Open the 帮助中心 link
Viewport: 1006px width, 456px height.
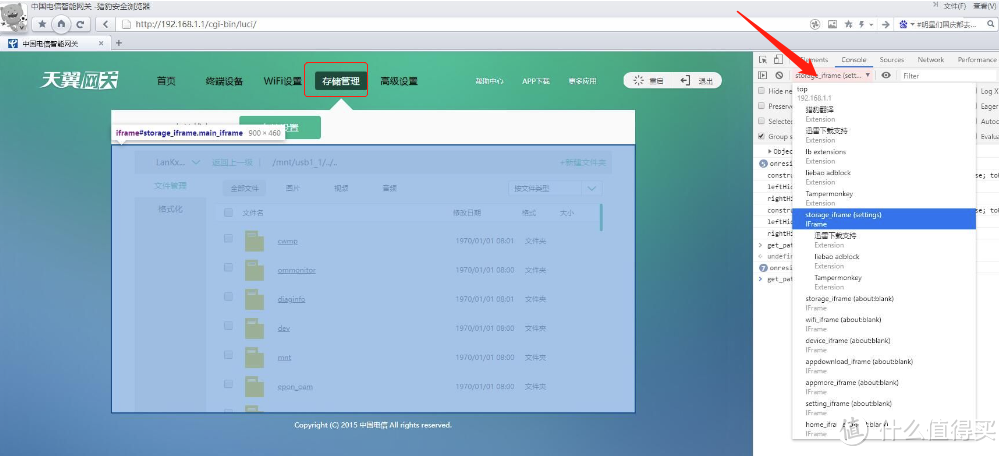pos(490,81)
